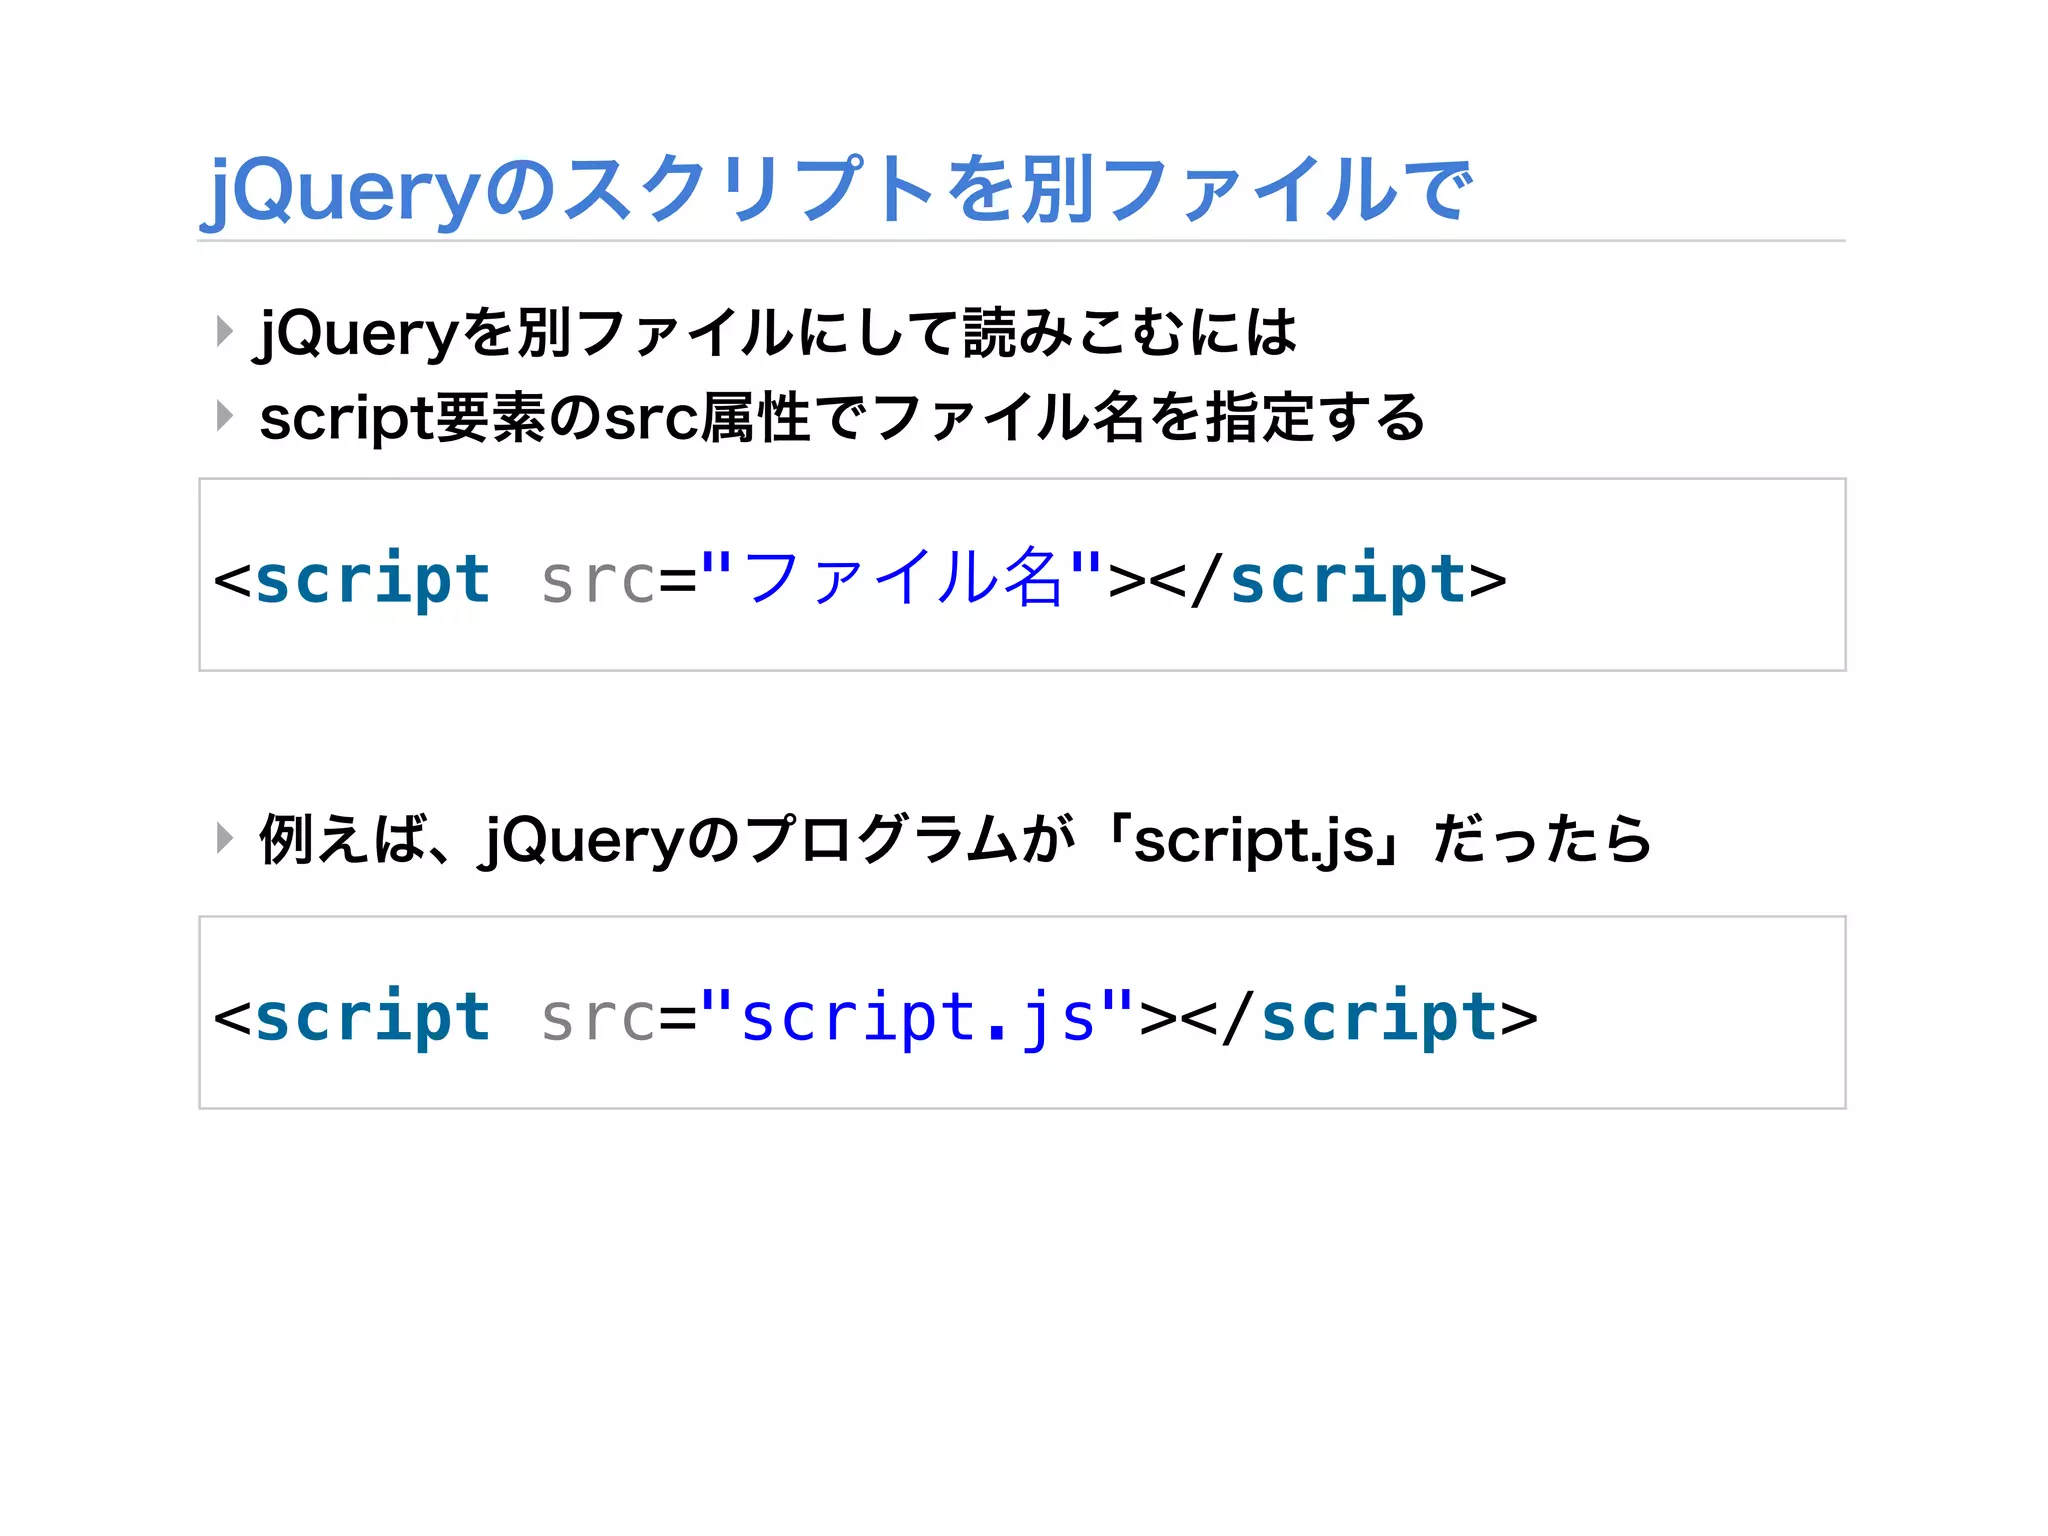Image resolution: width=2048 pixels, height=1536 pixels.
Task: Click the 'src' attribute in the second code box
Action: pos(598,1019)
